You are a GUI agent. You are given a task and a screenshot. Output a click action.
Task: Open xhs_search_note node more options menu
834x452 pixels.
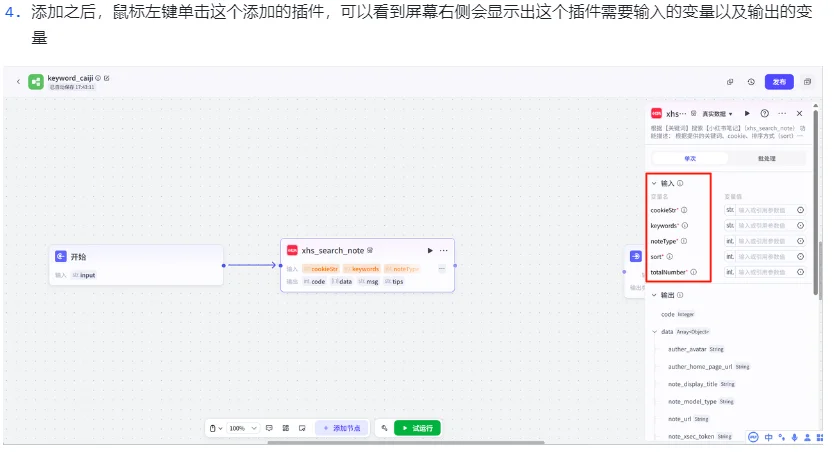point(444,250)
